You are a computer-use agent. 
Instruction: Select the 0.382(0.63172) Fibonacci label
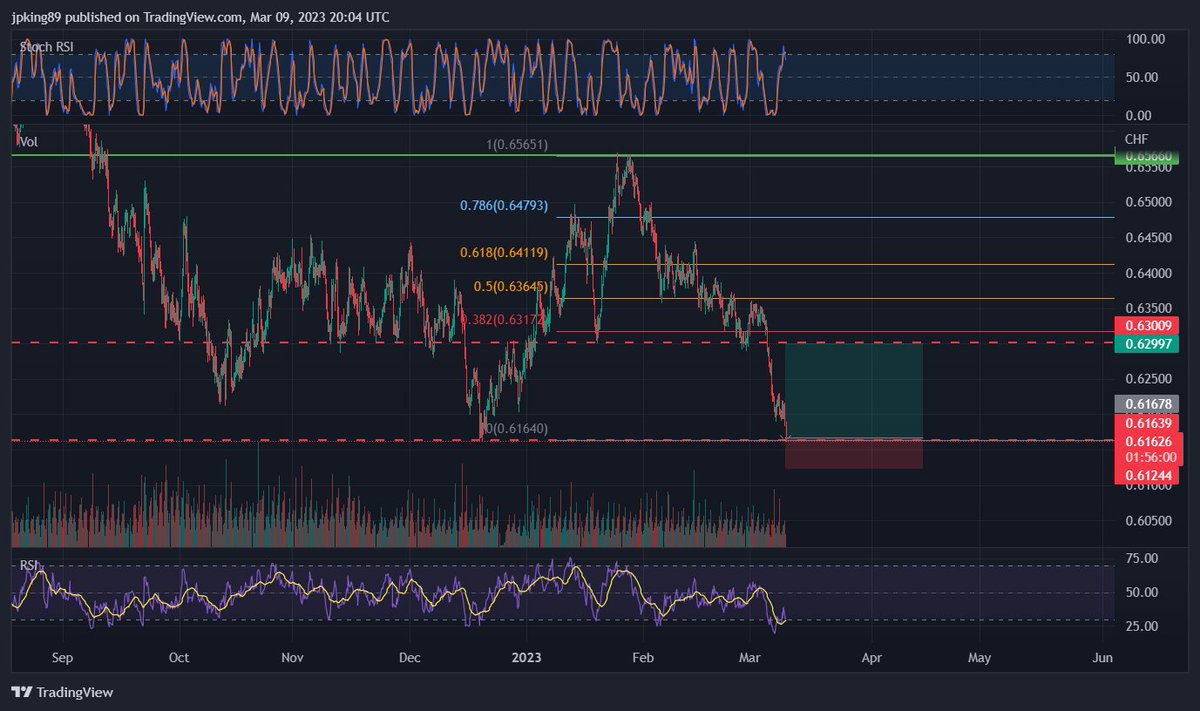point(504,320)
